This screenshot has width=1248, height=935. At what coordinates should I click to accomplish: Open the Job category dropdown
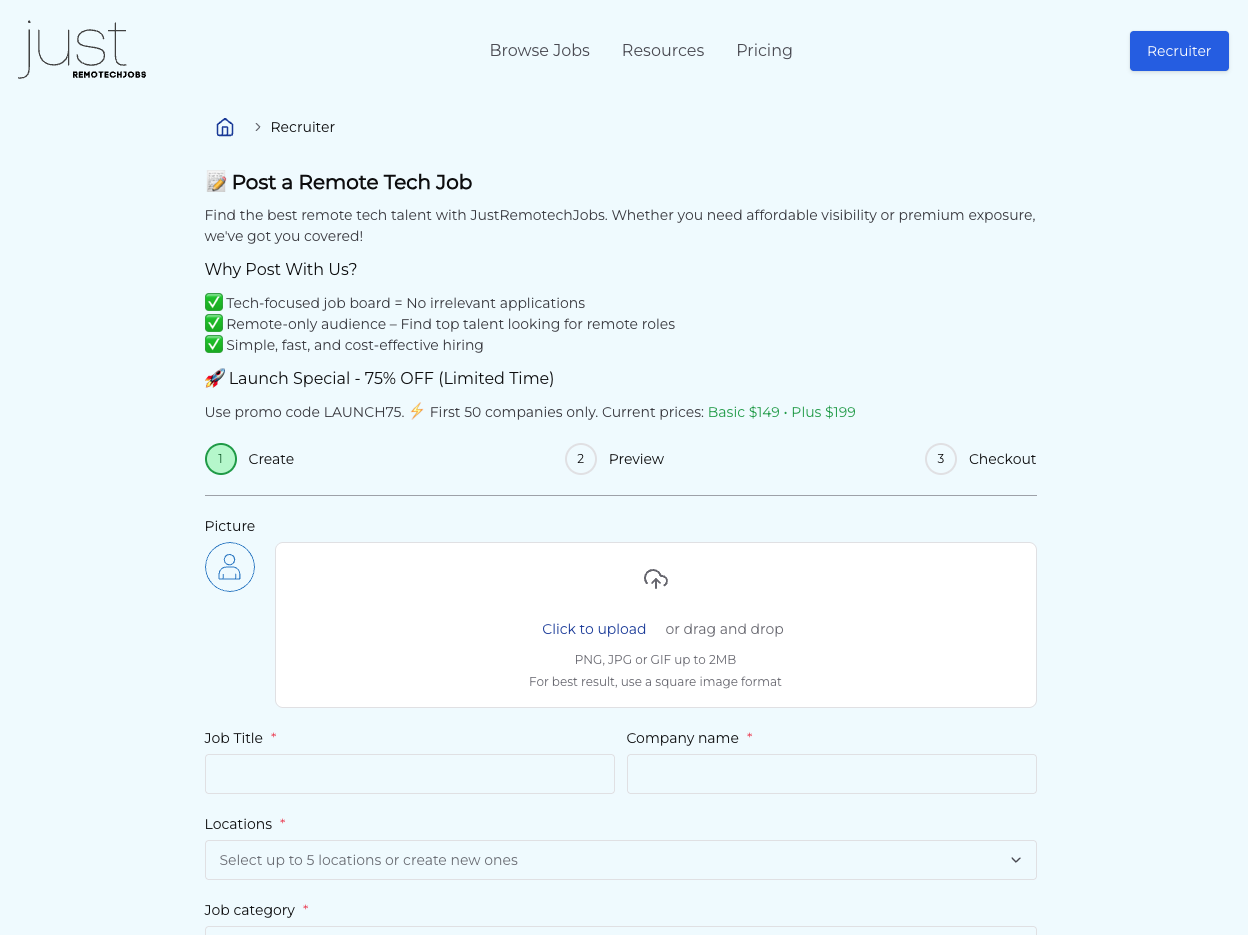coord(621,930)
